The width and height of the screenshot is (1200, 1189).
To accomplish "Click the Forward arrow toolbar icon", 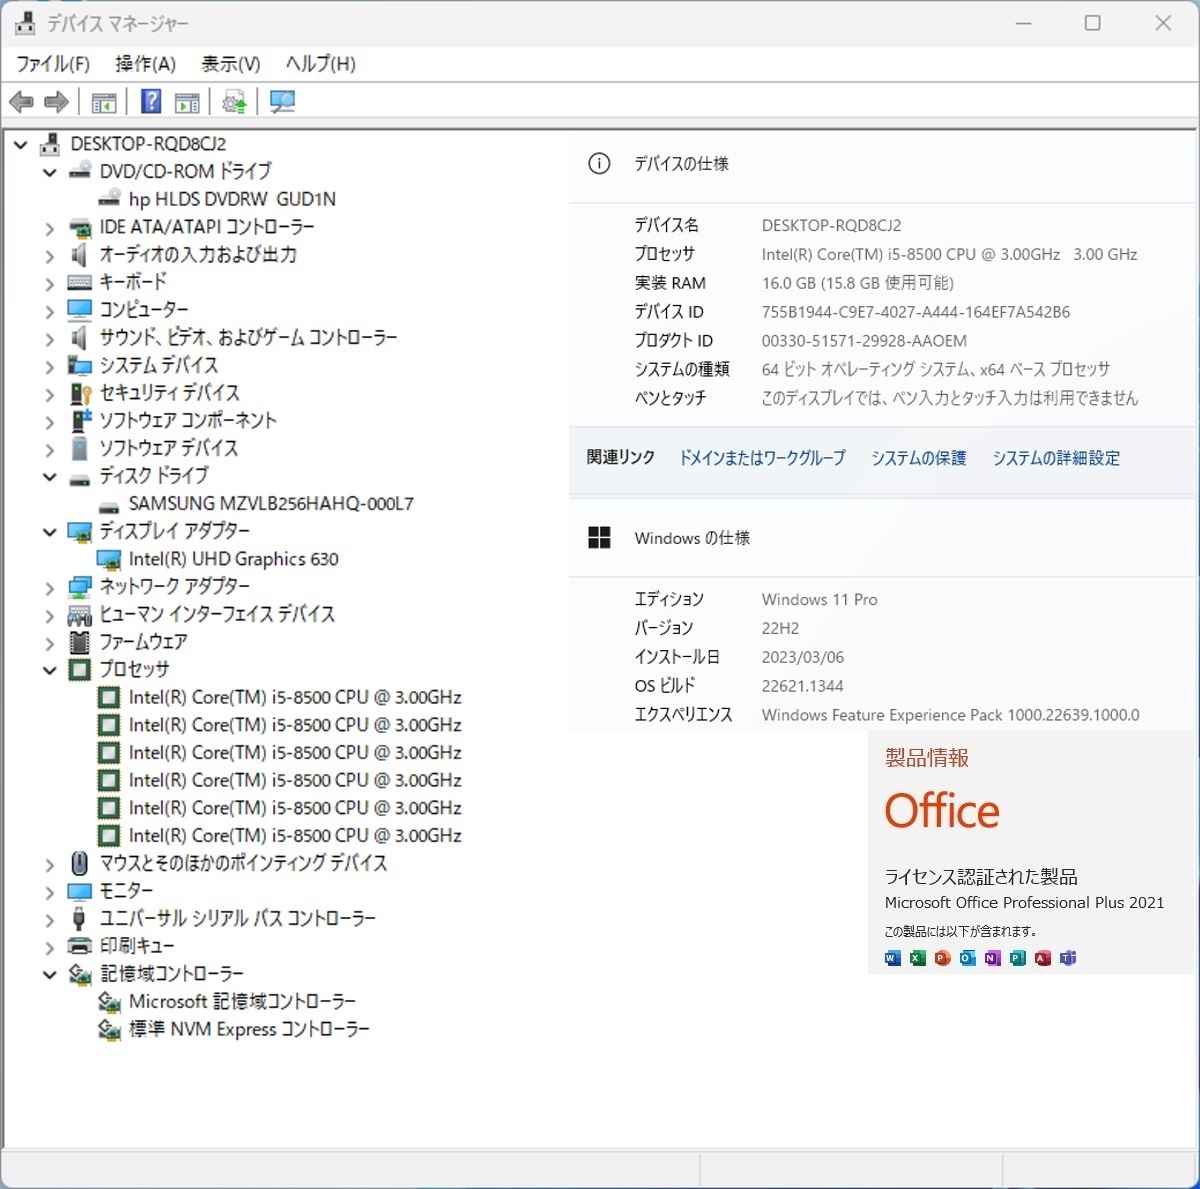I will click(57, 102).
